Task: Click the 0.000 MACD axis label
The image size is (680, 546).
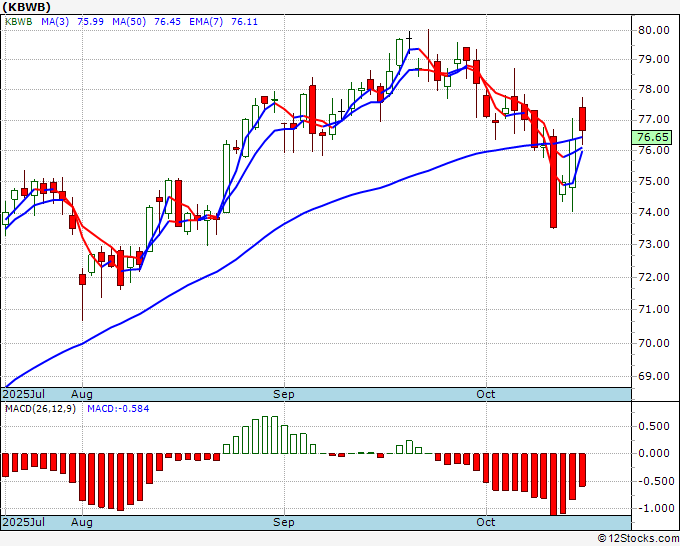Action: pos(656,453)
